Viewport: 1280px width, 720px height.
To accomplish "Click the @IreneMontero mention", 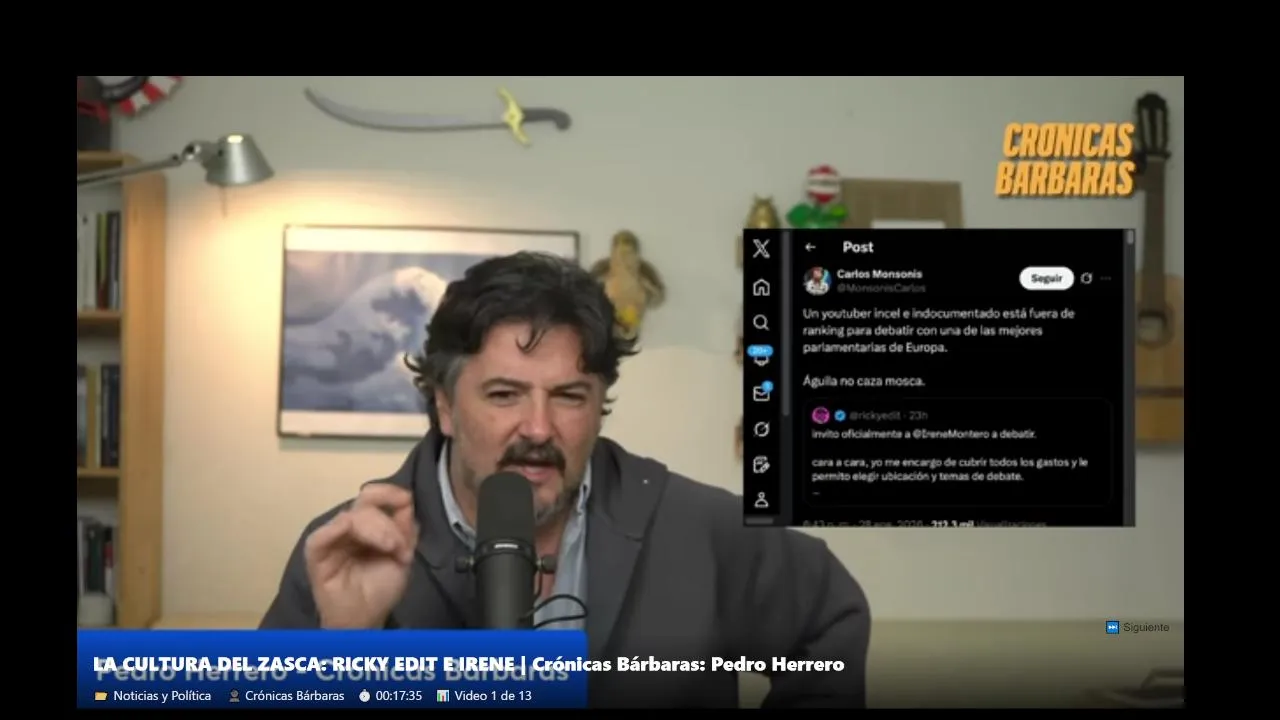I will pyautogui.click(x=951, y=434).
